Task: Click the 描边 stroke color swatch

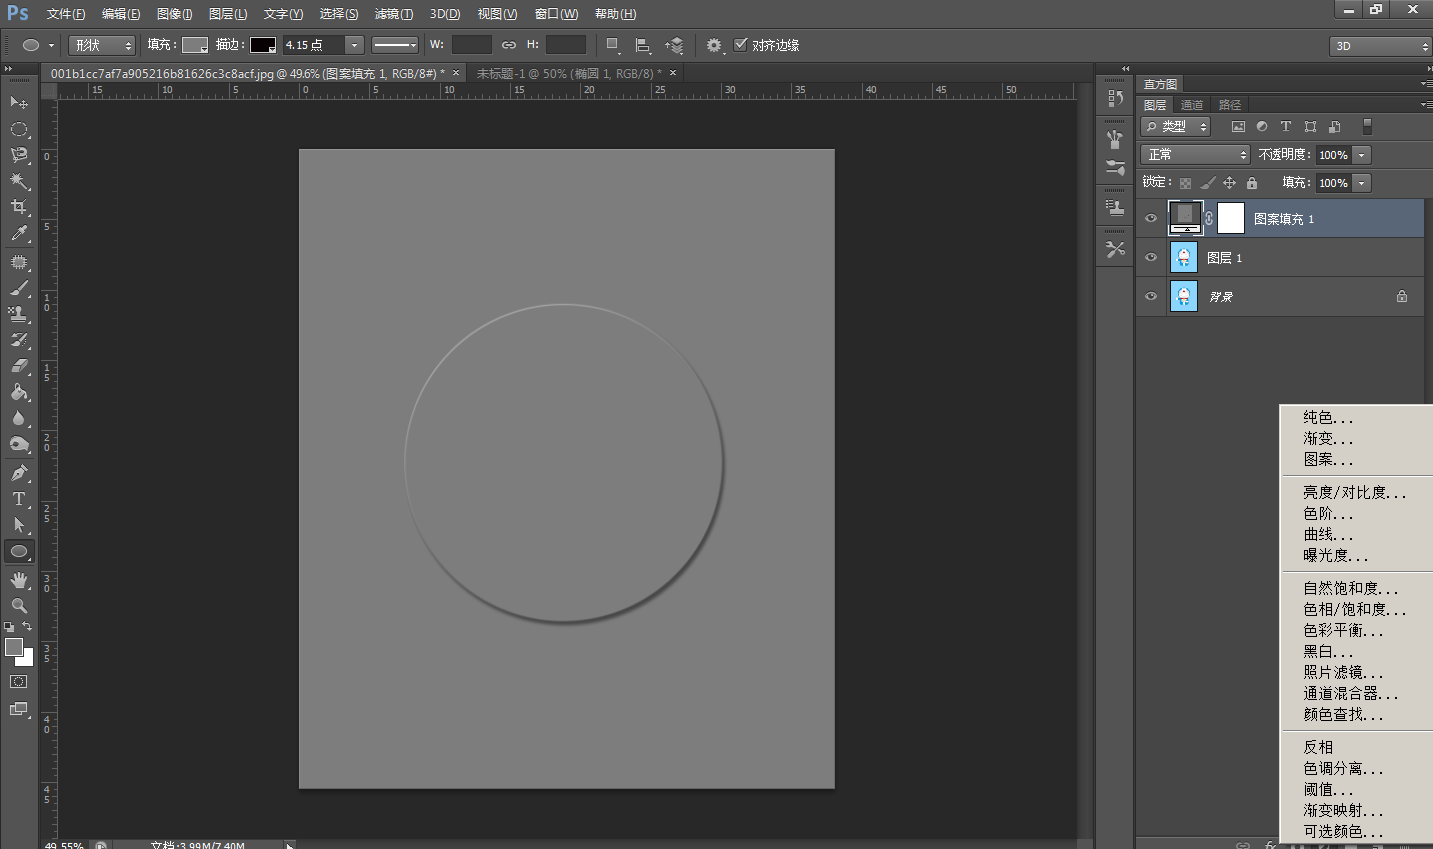Action: click(263, 45)
